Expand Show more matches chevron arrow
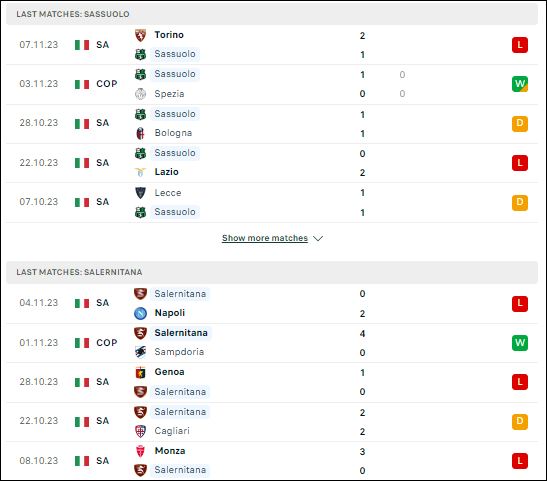 (x=318, y=239)
